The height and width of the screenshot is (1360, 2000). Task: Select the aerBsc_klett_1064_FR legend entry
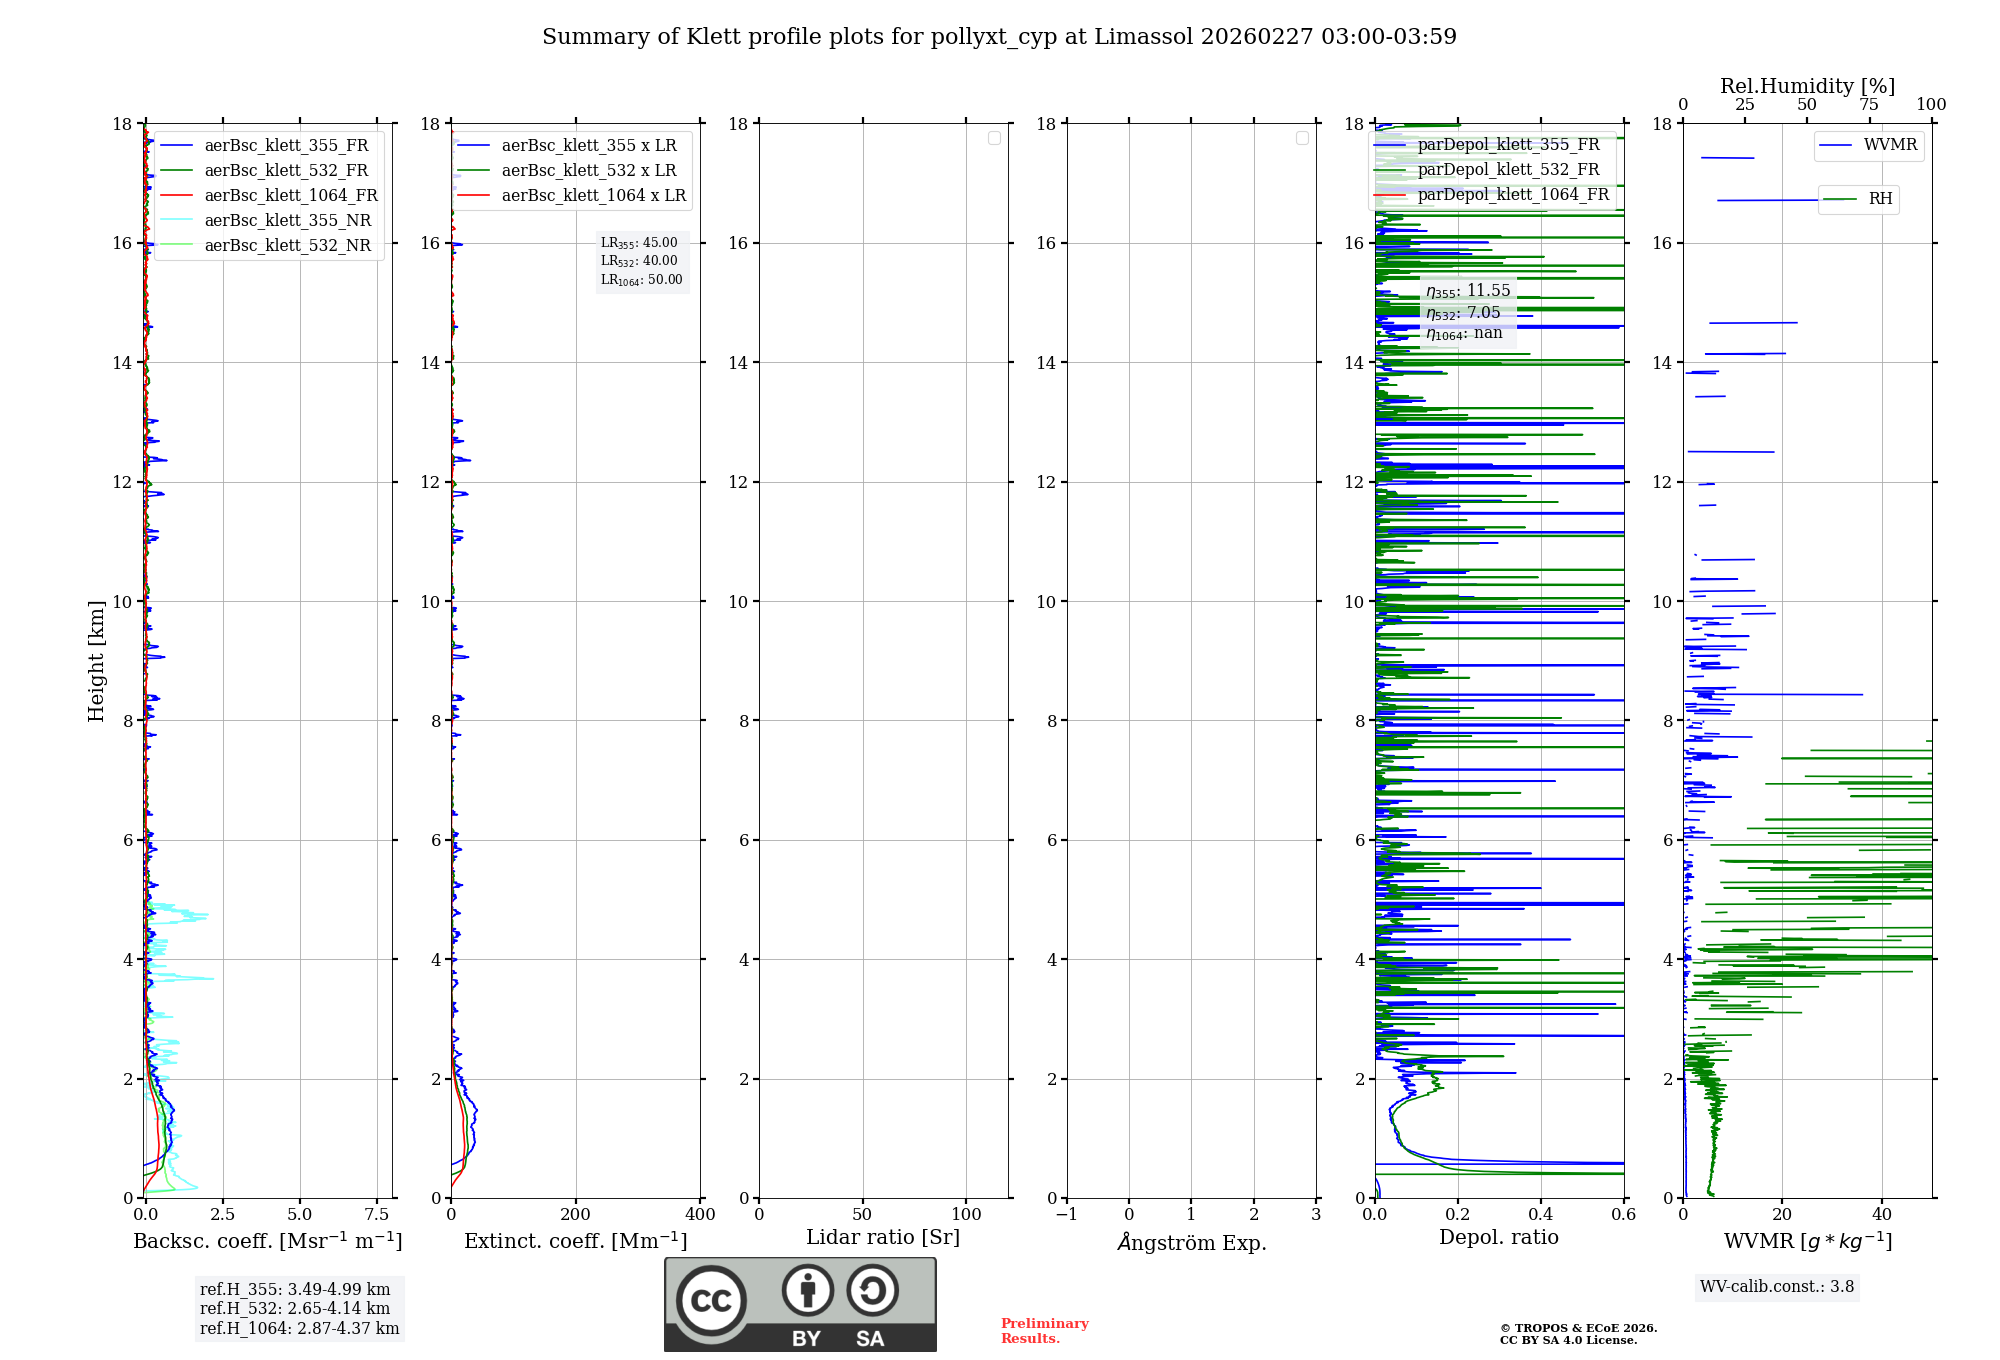pos(290,196)
